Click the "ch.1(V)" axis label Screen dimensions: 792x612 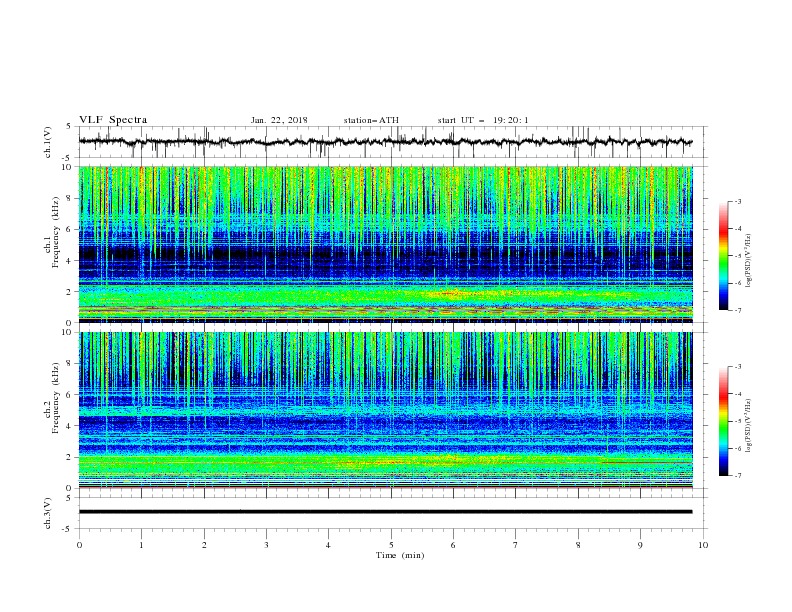(x=48, y=142)
